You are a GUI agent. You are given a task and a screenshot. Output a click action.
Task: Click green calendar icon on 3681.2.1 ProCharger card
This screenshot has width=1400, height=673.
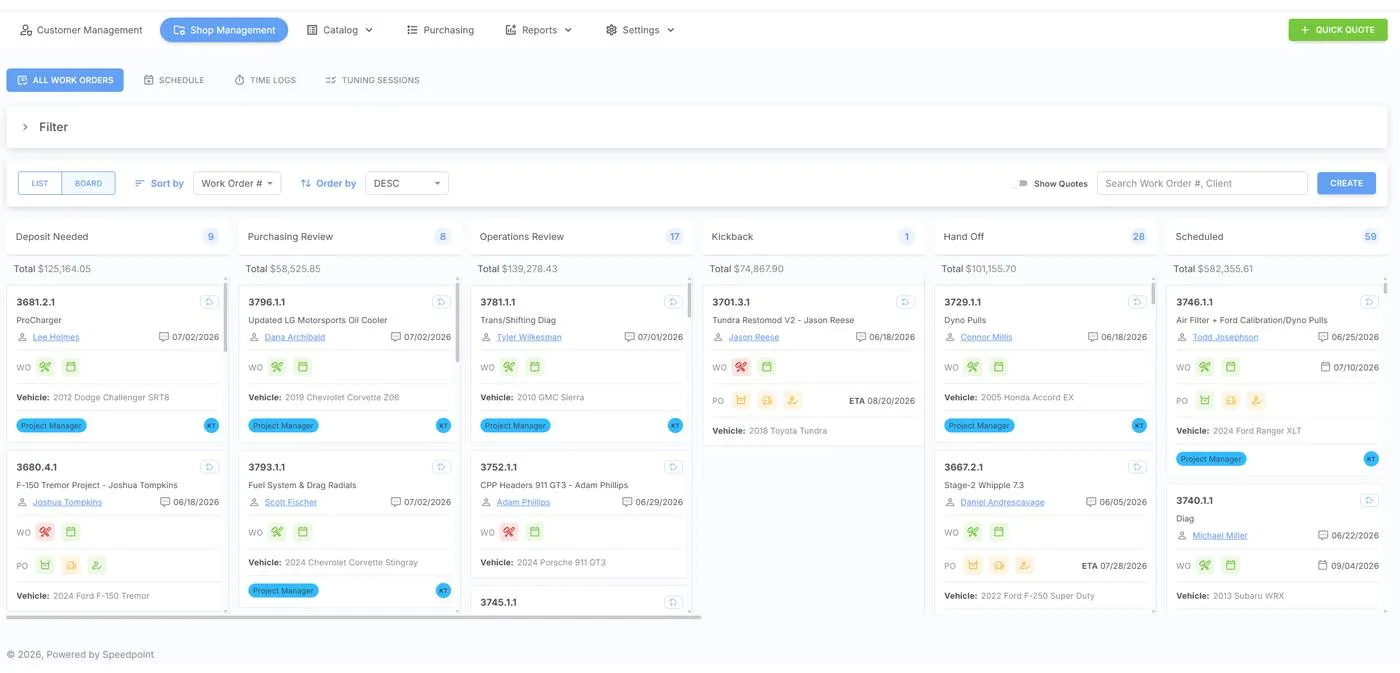click(71, 367)
